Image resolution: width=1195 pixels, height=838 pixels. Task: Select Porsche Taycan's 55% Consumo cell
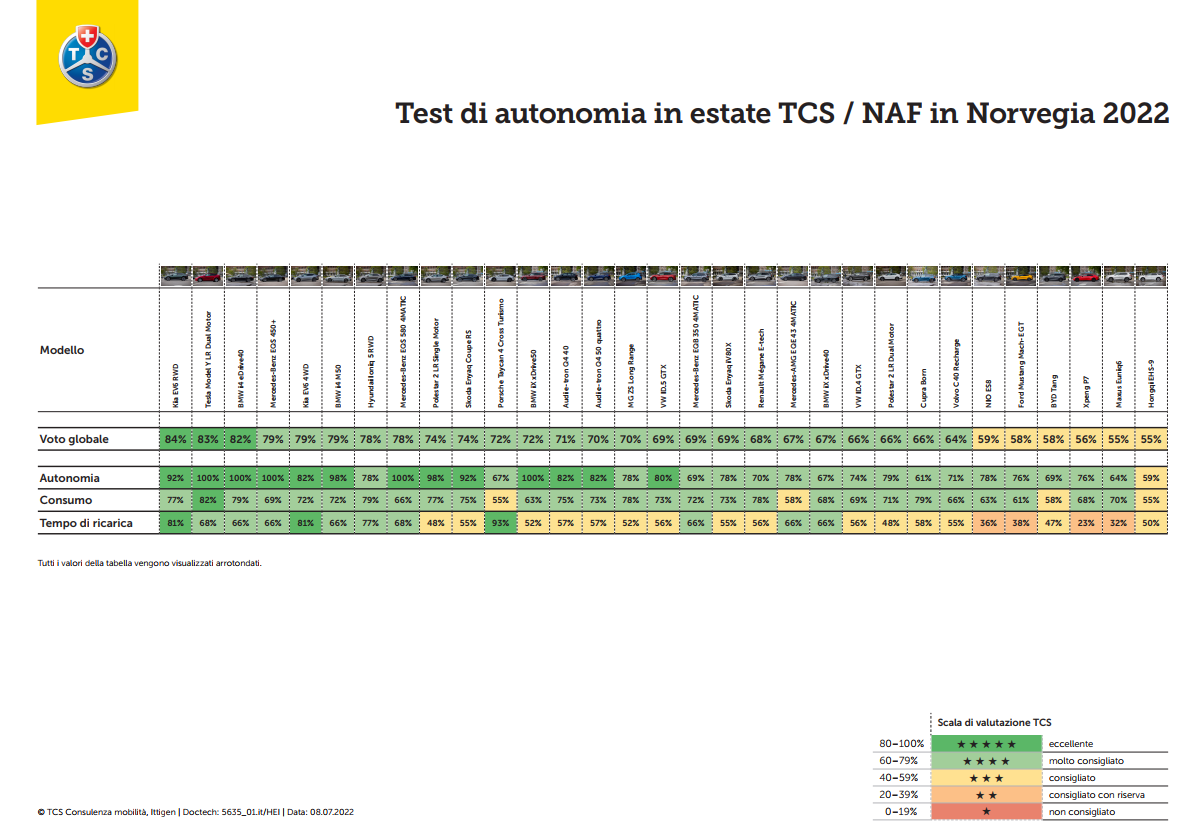pyautogui.click(x=501, y=500)
